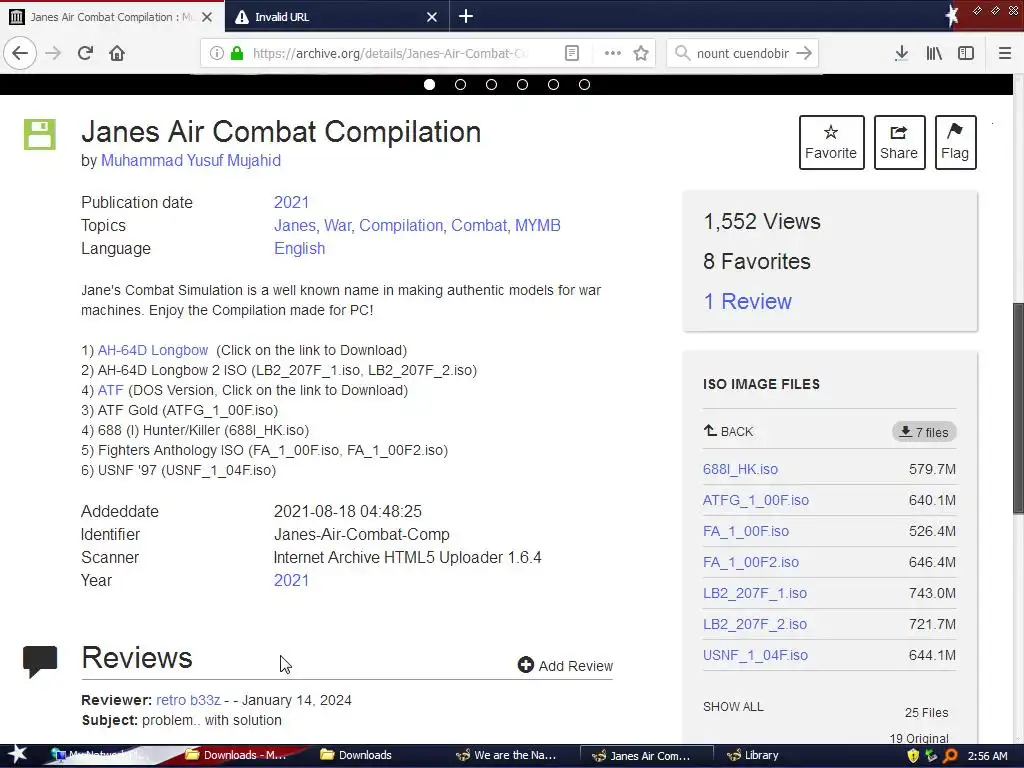Open the Library bookmarks icon
Image resolution: width=1024 pixels, height=768 pixels.
(x=934, y=53)
